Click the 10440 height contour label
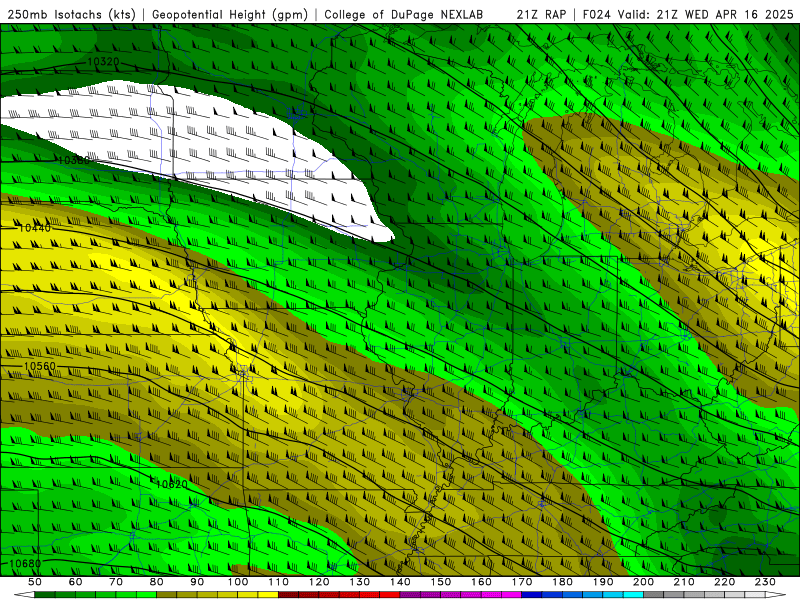Image resolution: width=800 pixels, height=600 pixels. (35, 228)
